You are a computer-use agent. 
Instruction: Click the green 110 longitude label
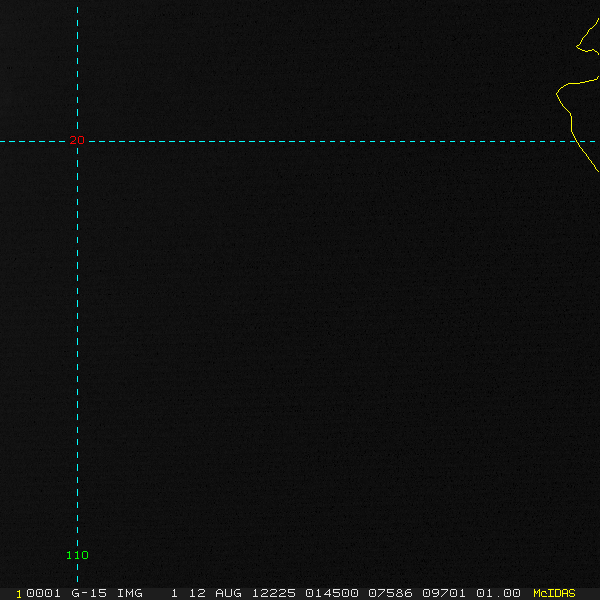[x=77, y=555]
